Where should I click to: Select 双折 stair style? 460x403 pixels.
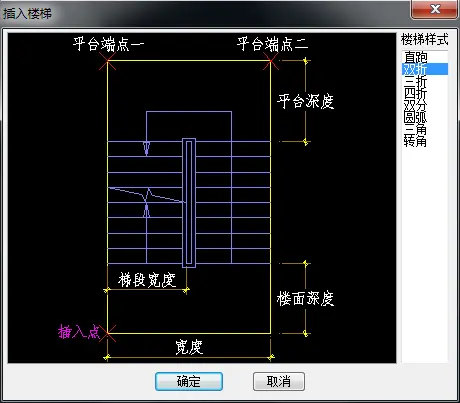click(x=425, y=69)
